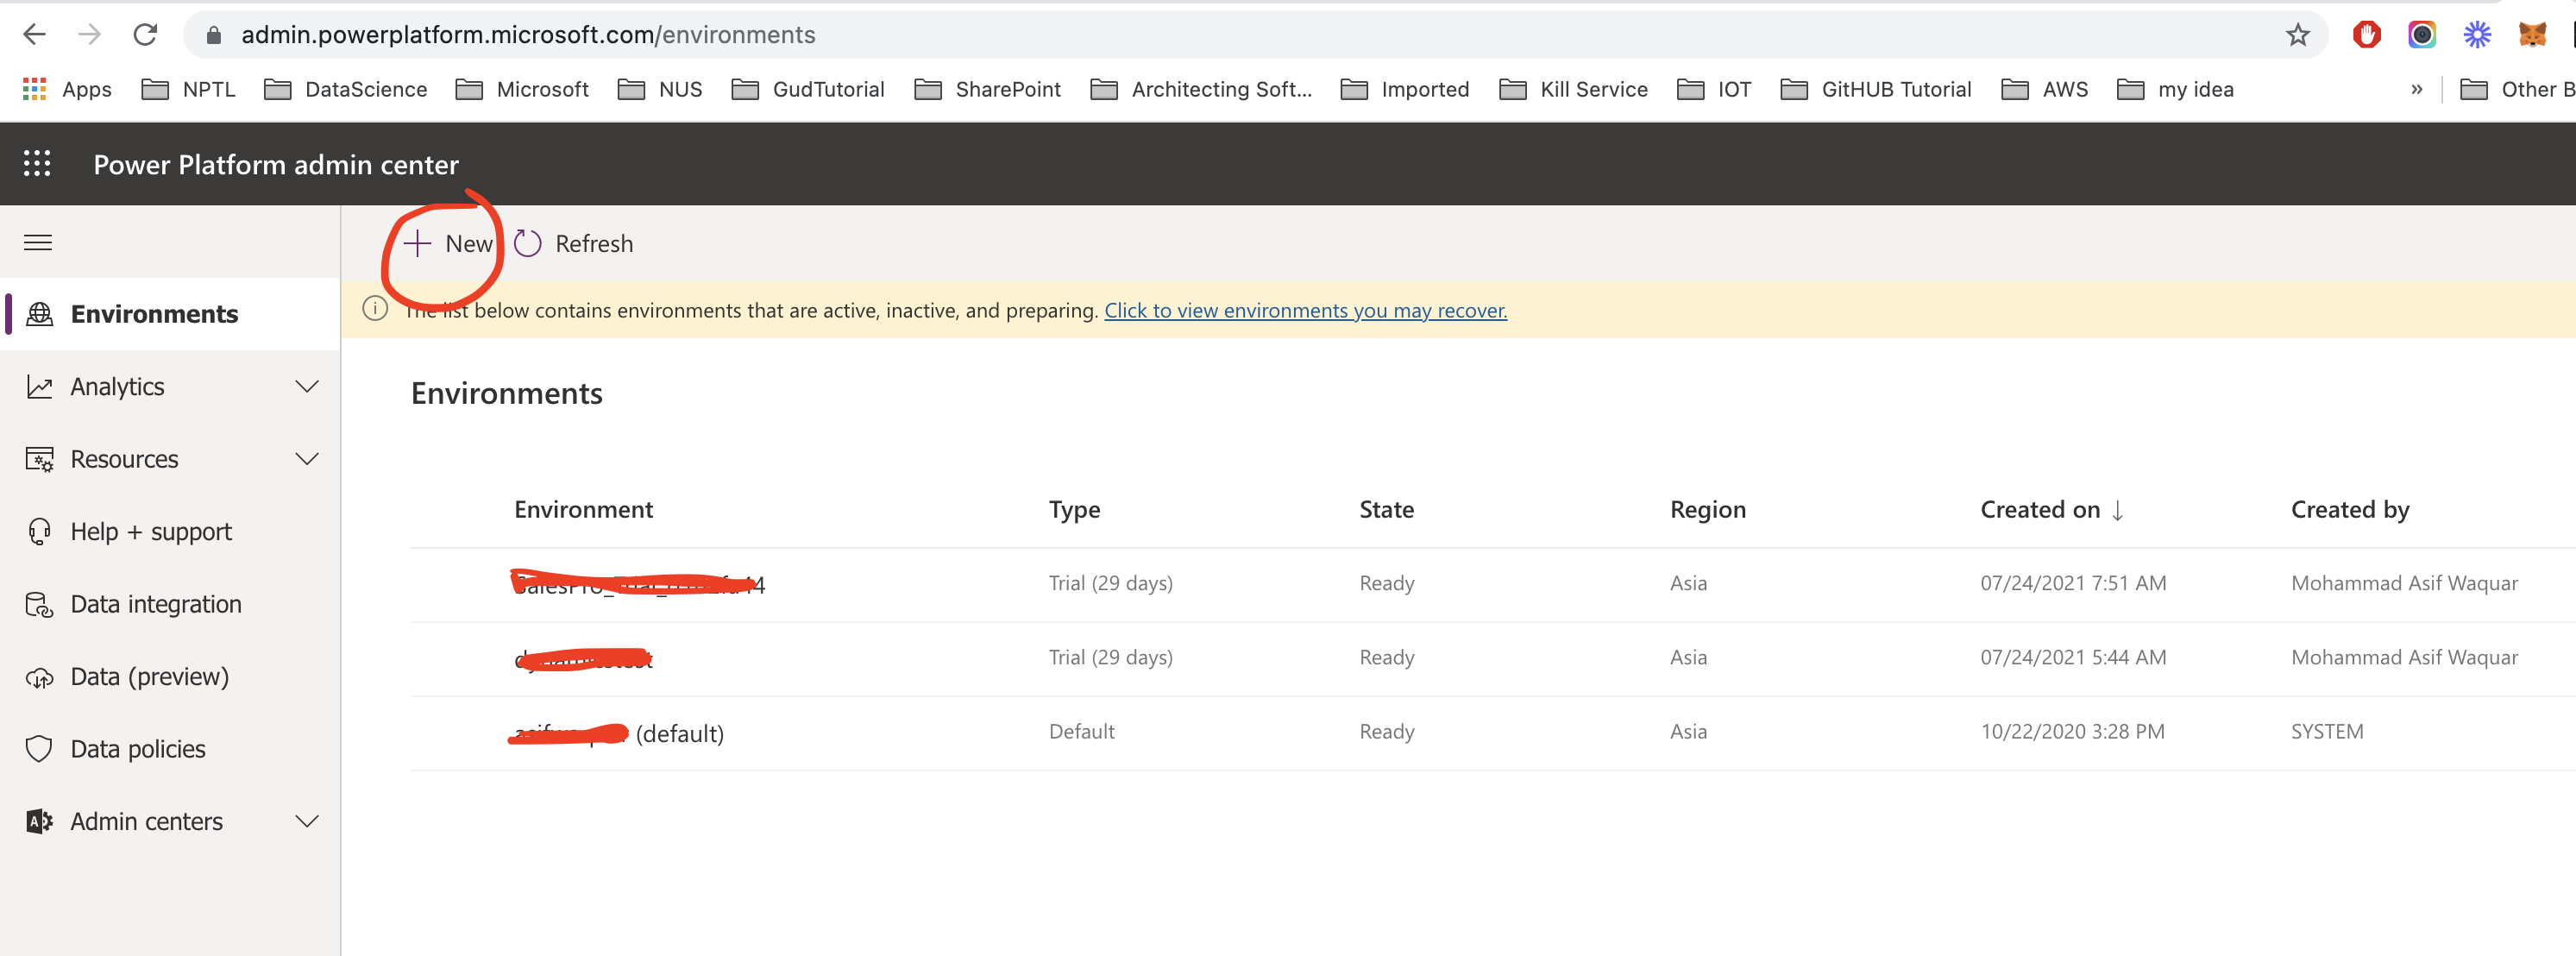
Task: Click the Admin centers icon
Action: [39, 820]
